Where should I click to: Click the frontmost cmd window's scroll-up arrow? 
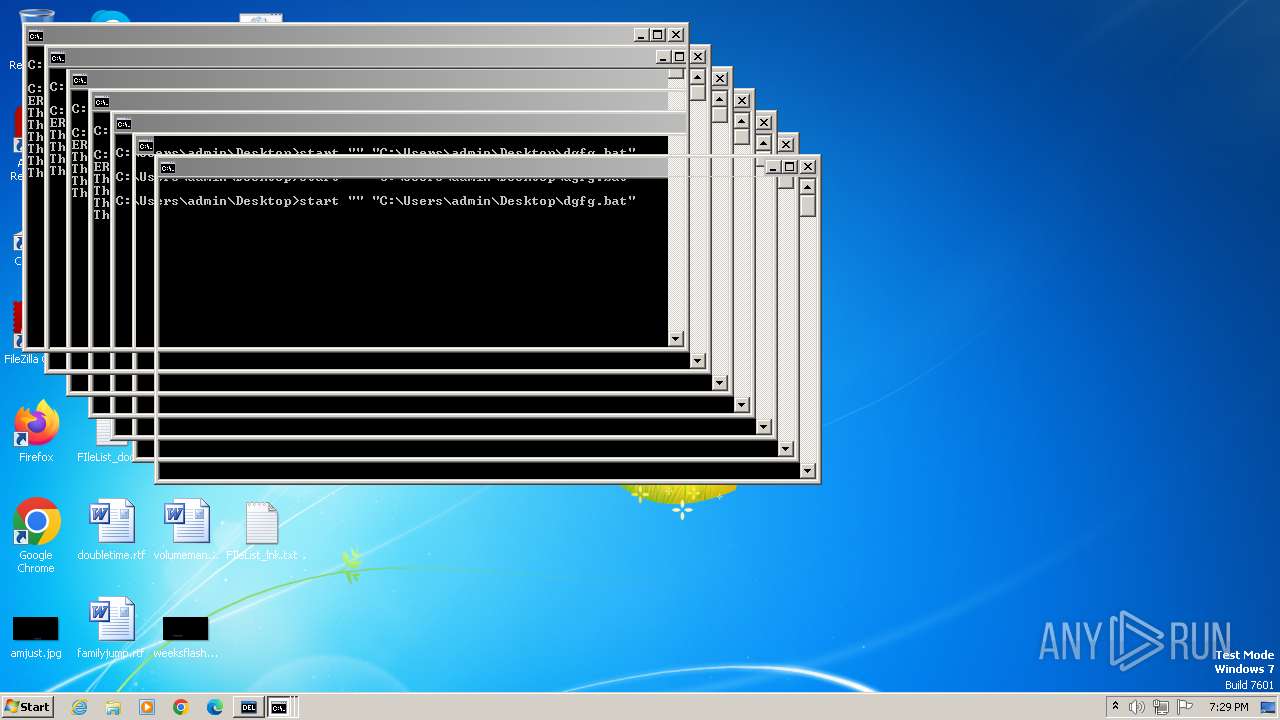click(807, 186)
